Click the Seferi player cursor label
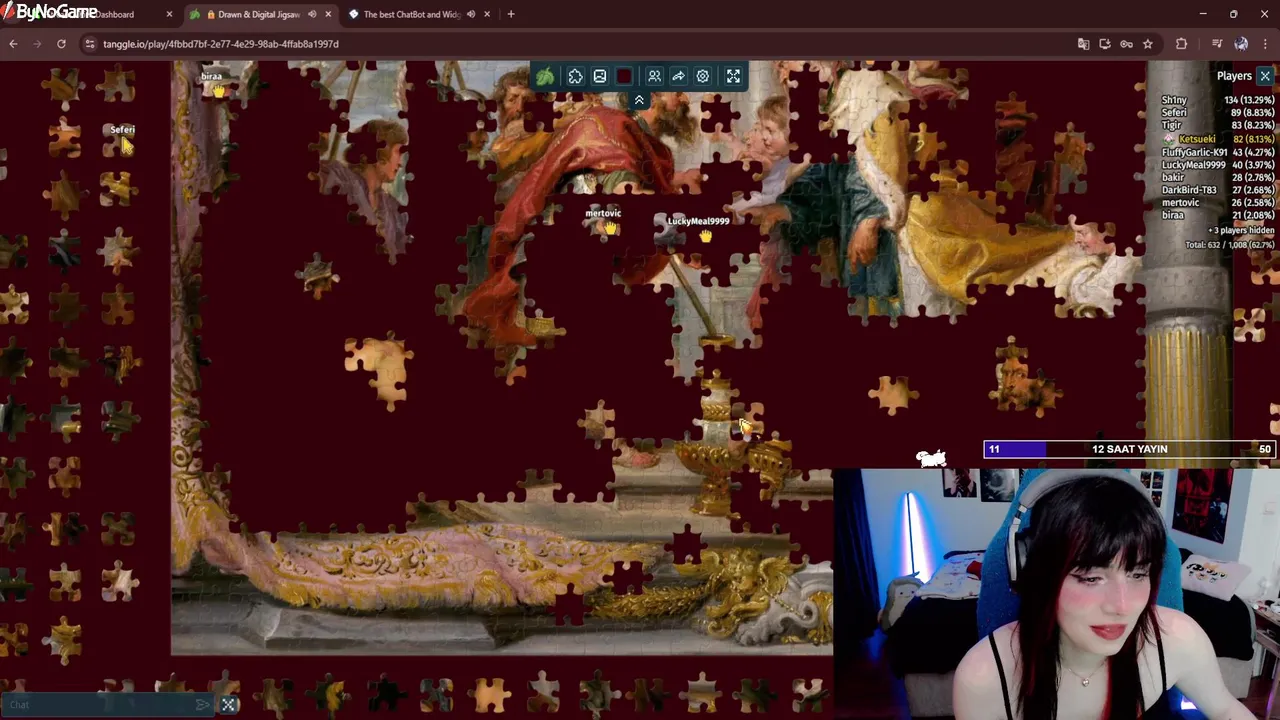 pyautogui.click(x=122, y=130)
